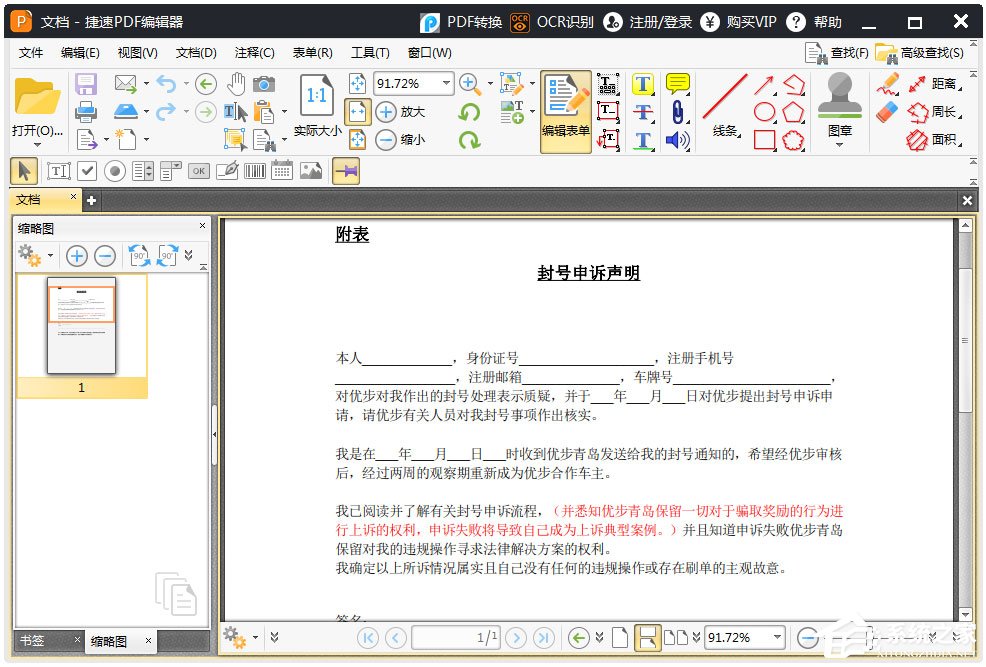Click 注册/登录 to register or log in
The image size is (986, 667).
click(x=650, y=22)
